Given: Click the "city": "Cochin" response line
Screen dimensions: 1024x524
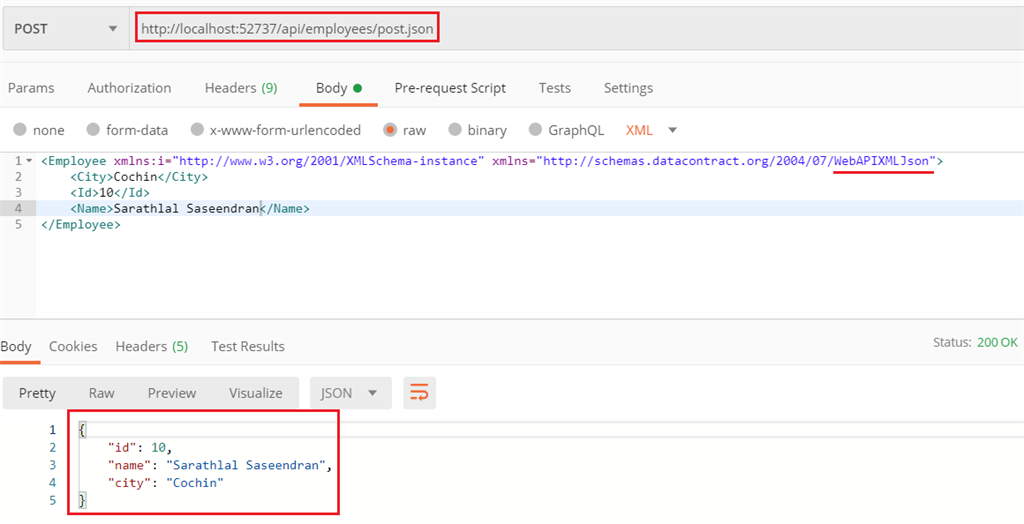Looking at the screenshot, I should (x=166, y=483).
